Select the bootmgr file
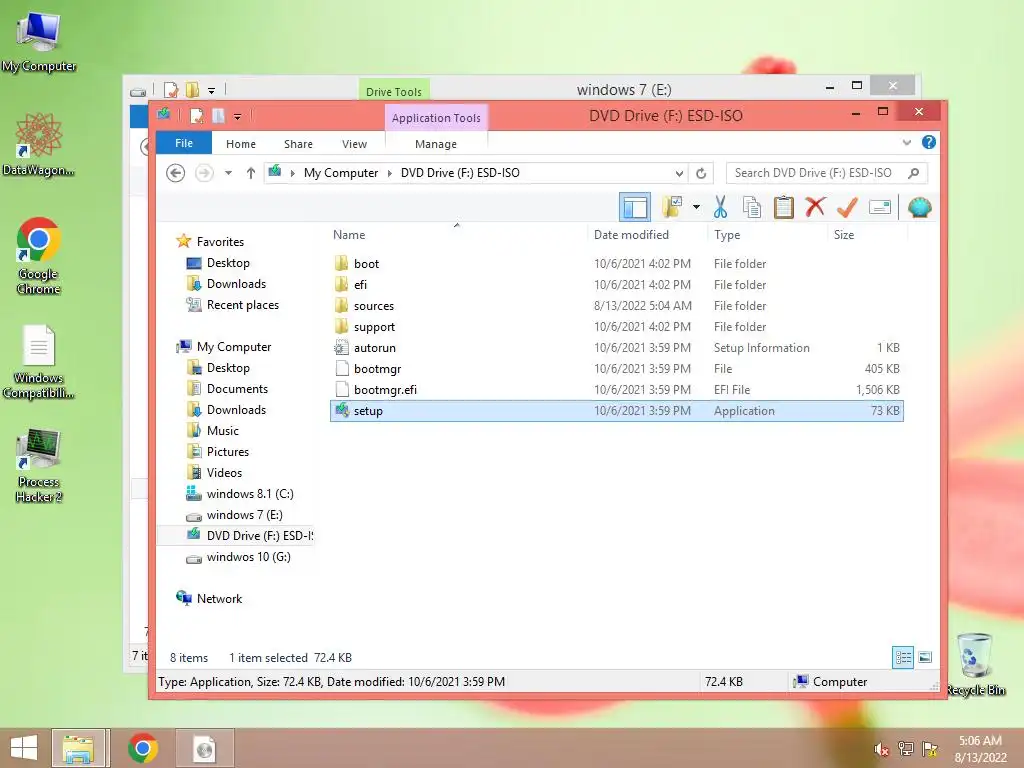The width and height of the screenshot is (1024, 768). click(617, 368)
